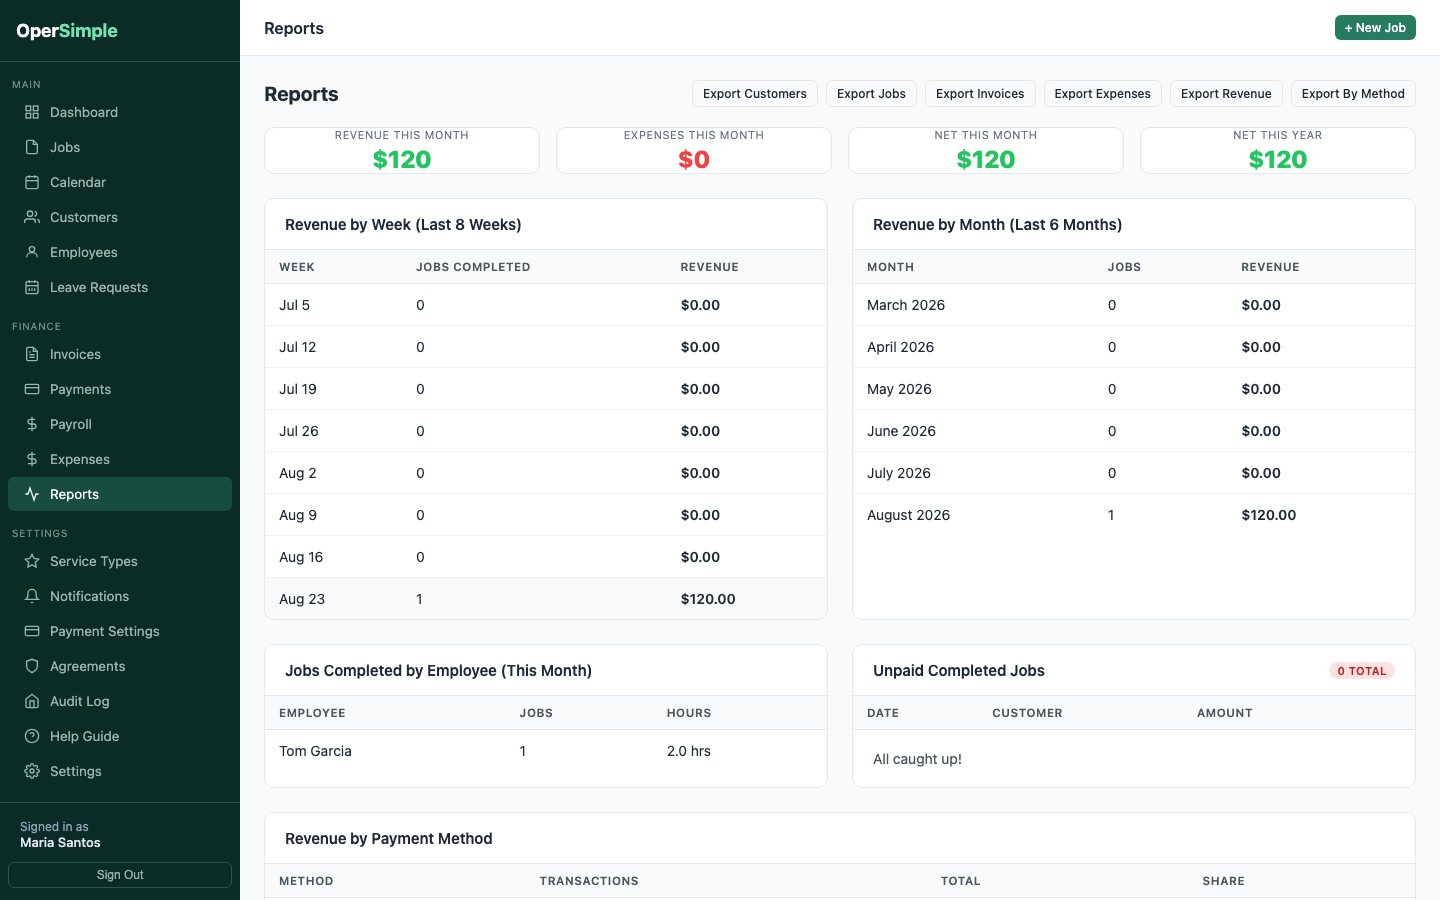This screenshot has height=900, width=1440.
Task: Click the Notifications bell icon
Action: click(x=32, y=596)
